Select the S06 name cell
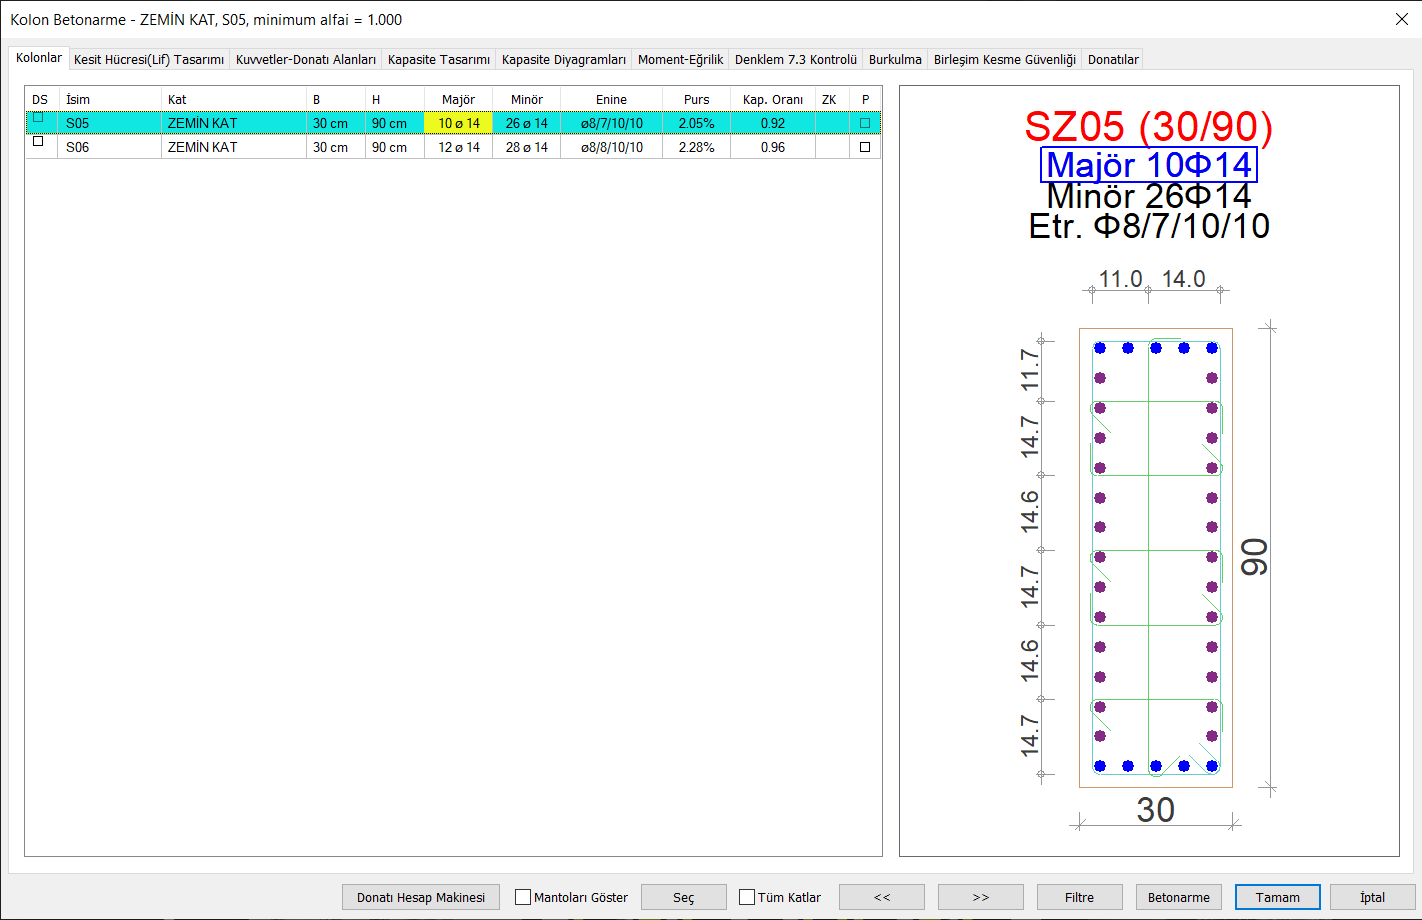This screenshot has height=920, width=1422. (x=110, y=147)
